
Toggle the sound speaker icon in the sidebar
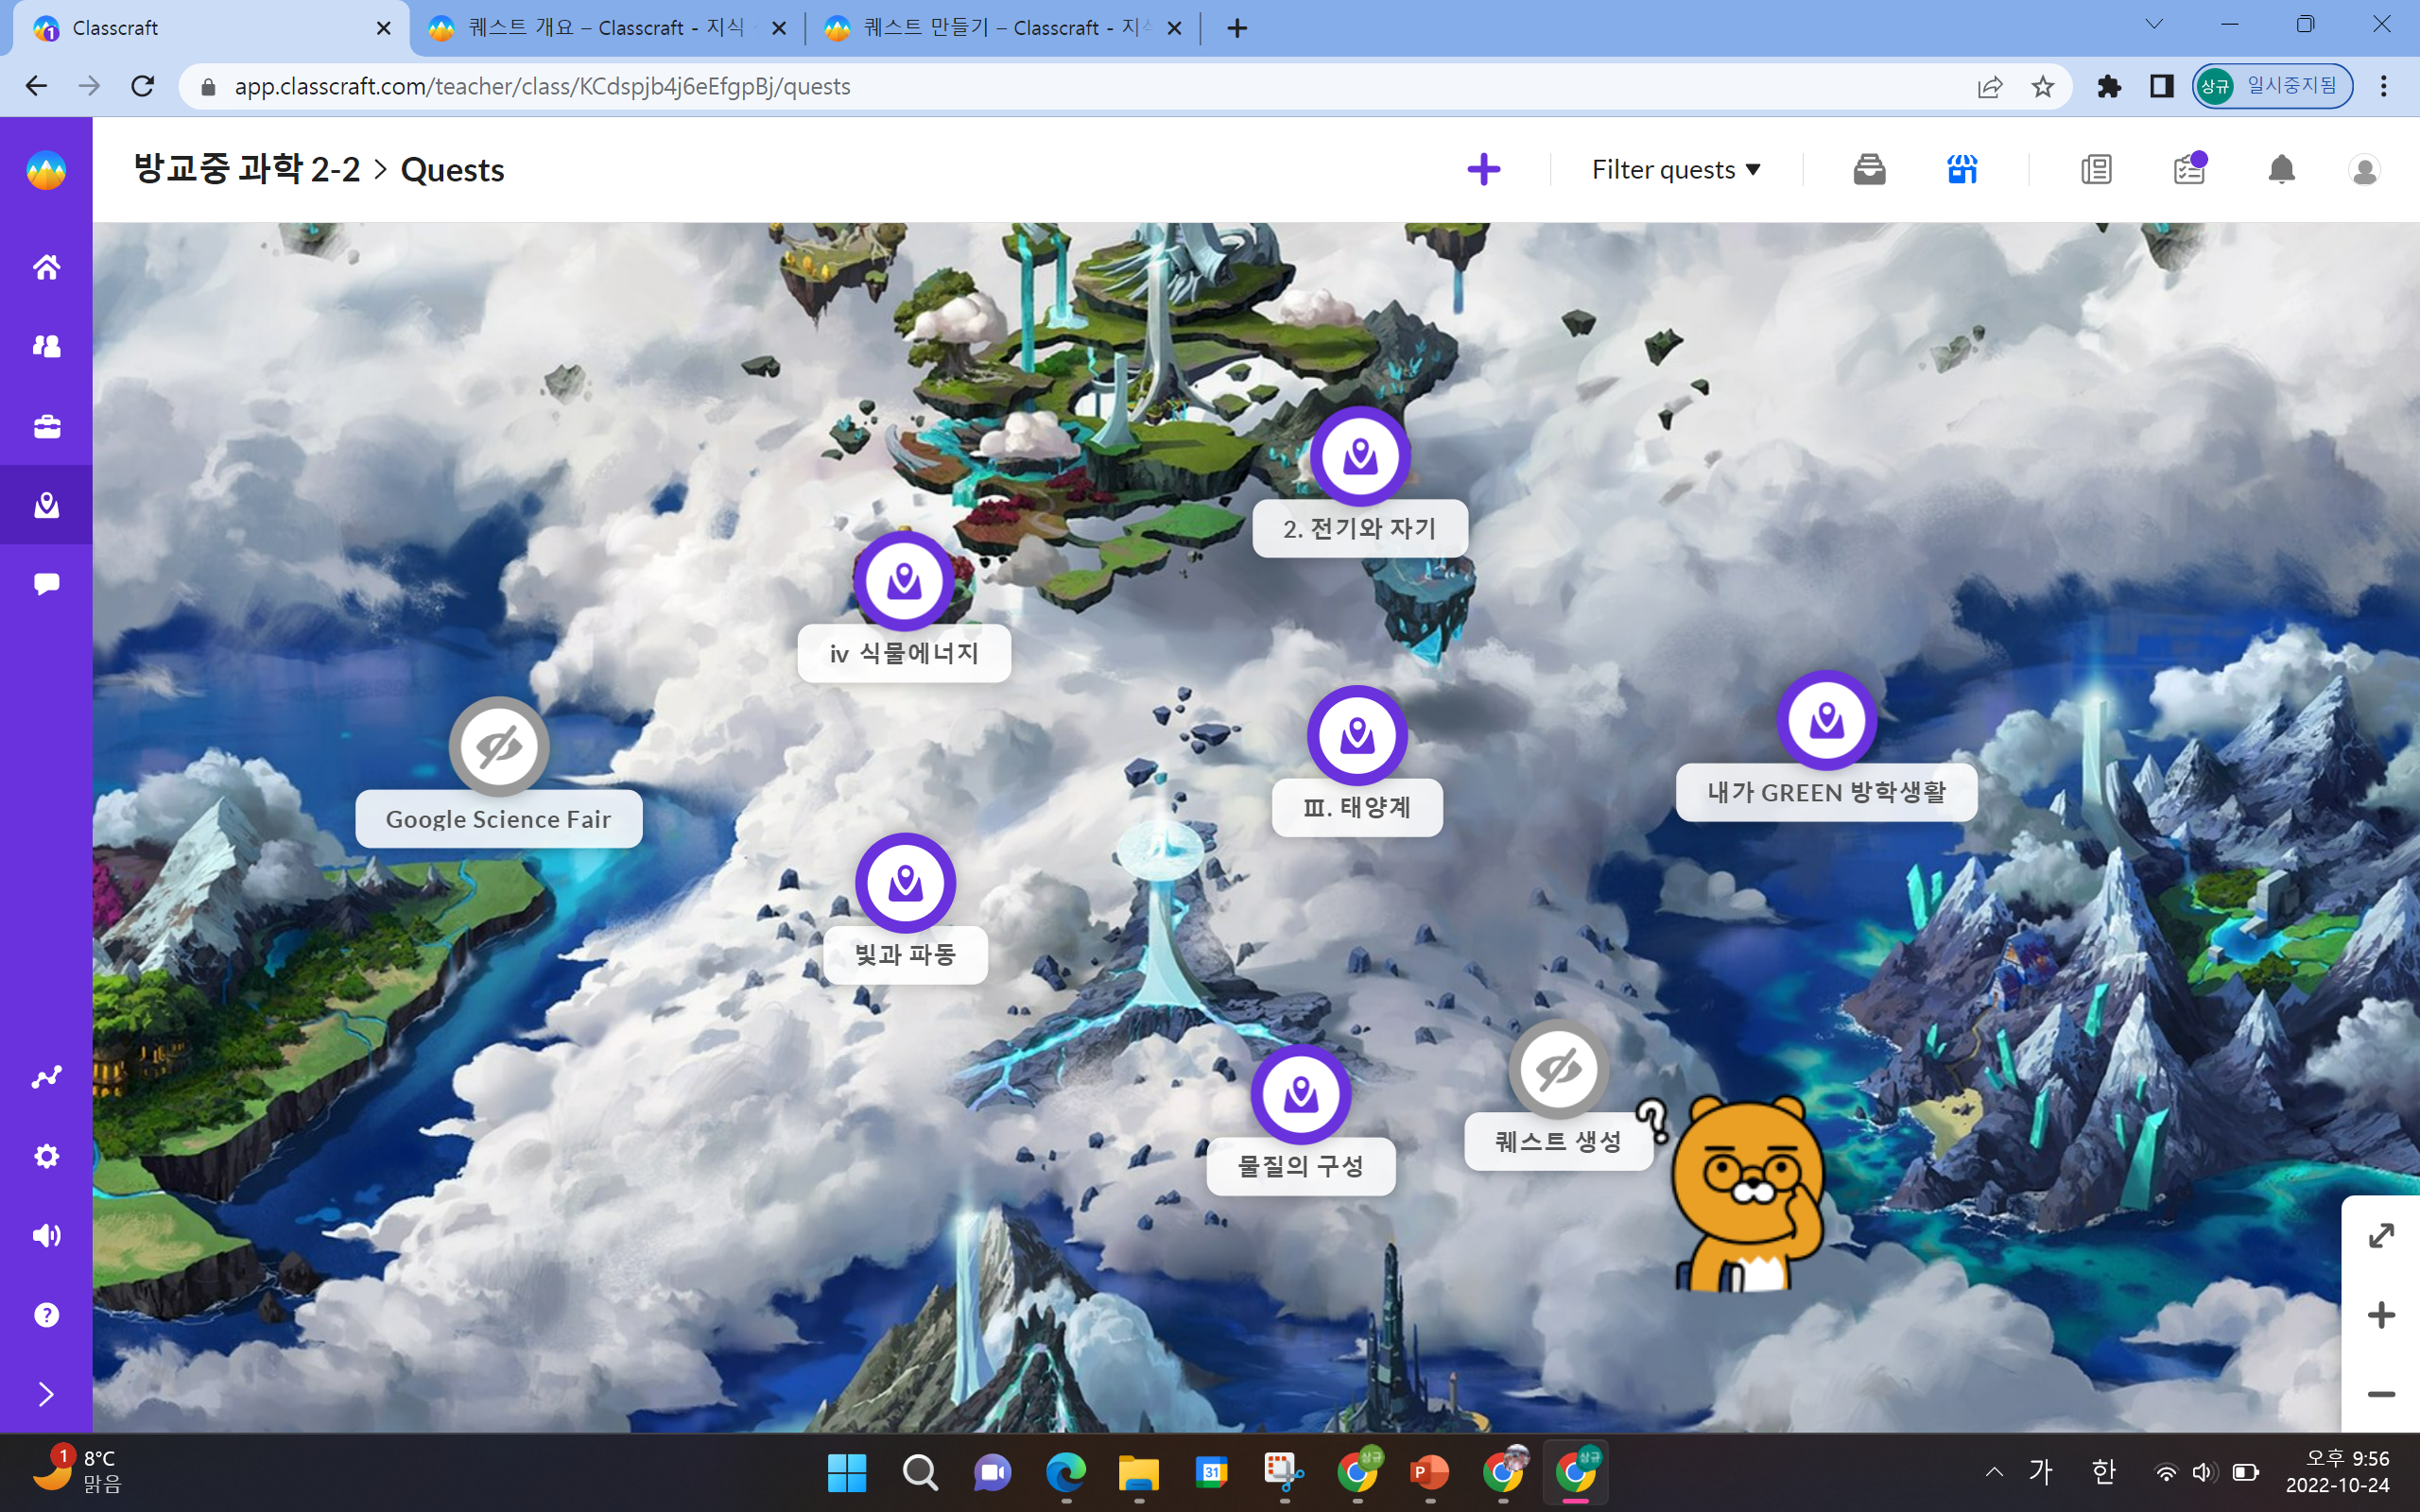click(46, 1236)
